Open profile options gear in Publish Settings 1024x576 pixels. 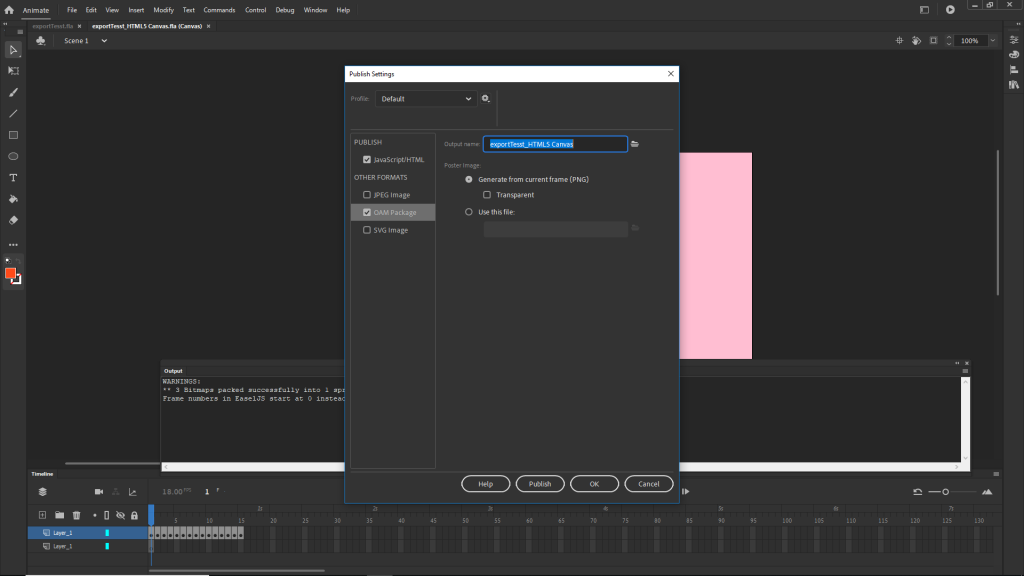pos(485,99)
